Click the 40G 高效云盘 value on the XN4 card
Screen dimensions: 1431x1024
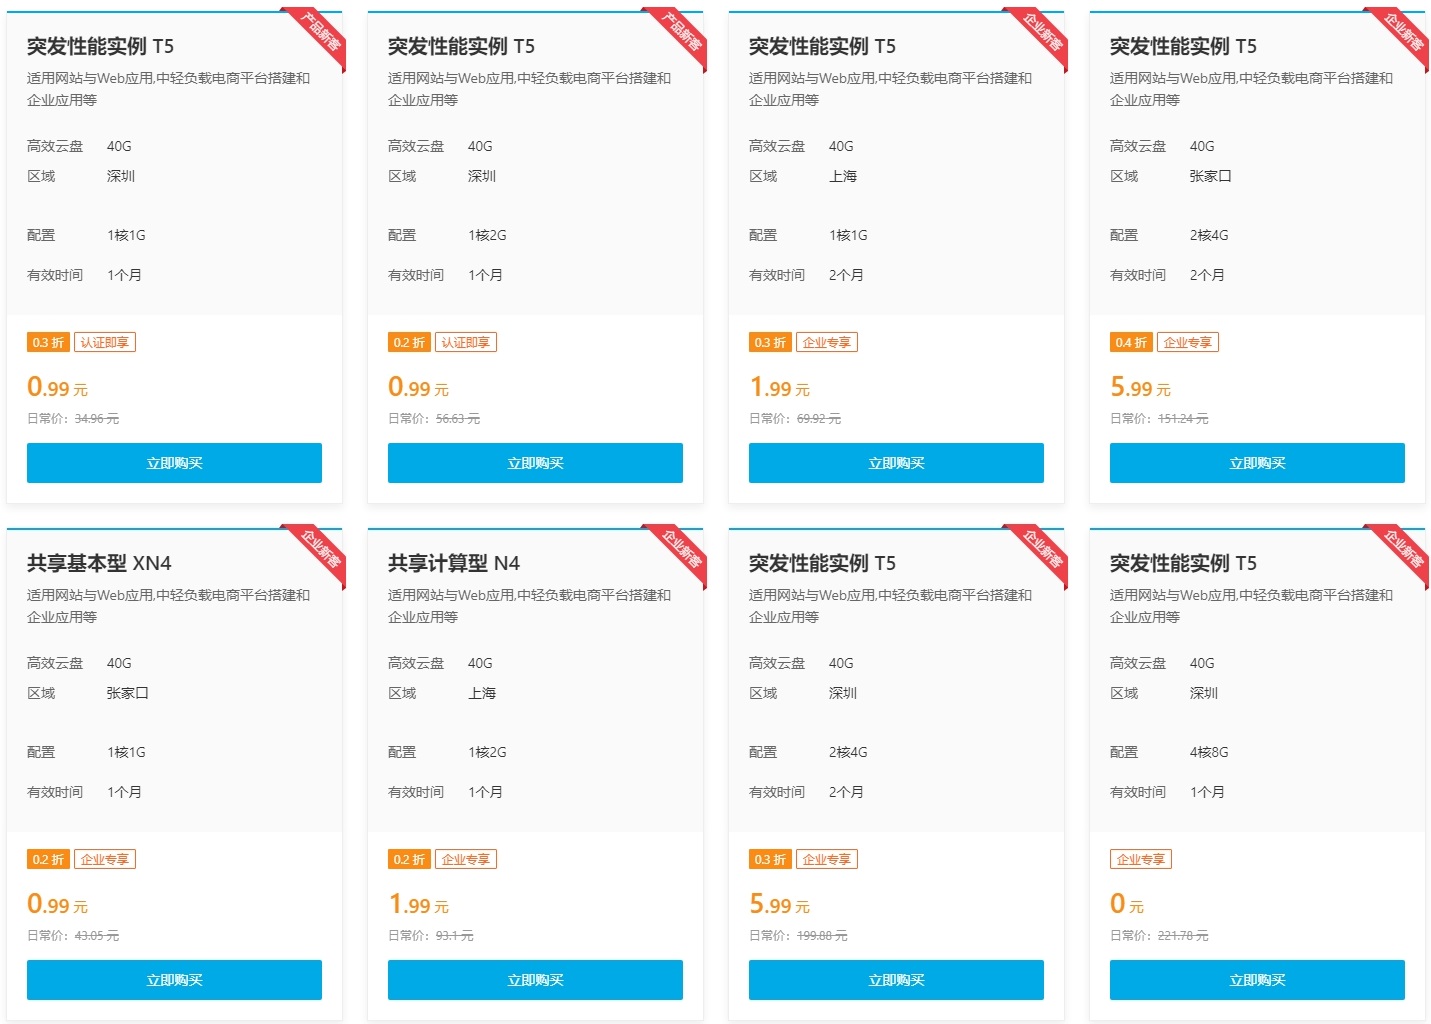(119, 663)
